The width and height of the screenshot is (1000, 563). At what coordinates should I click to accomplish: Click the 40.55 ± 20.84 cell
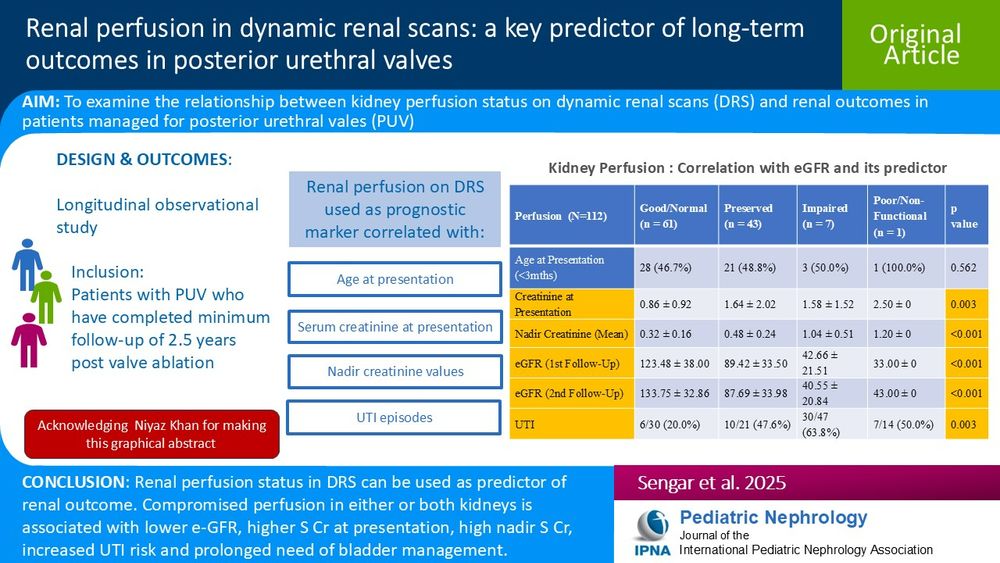[832, 393]
